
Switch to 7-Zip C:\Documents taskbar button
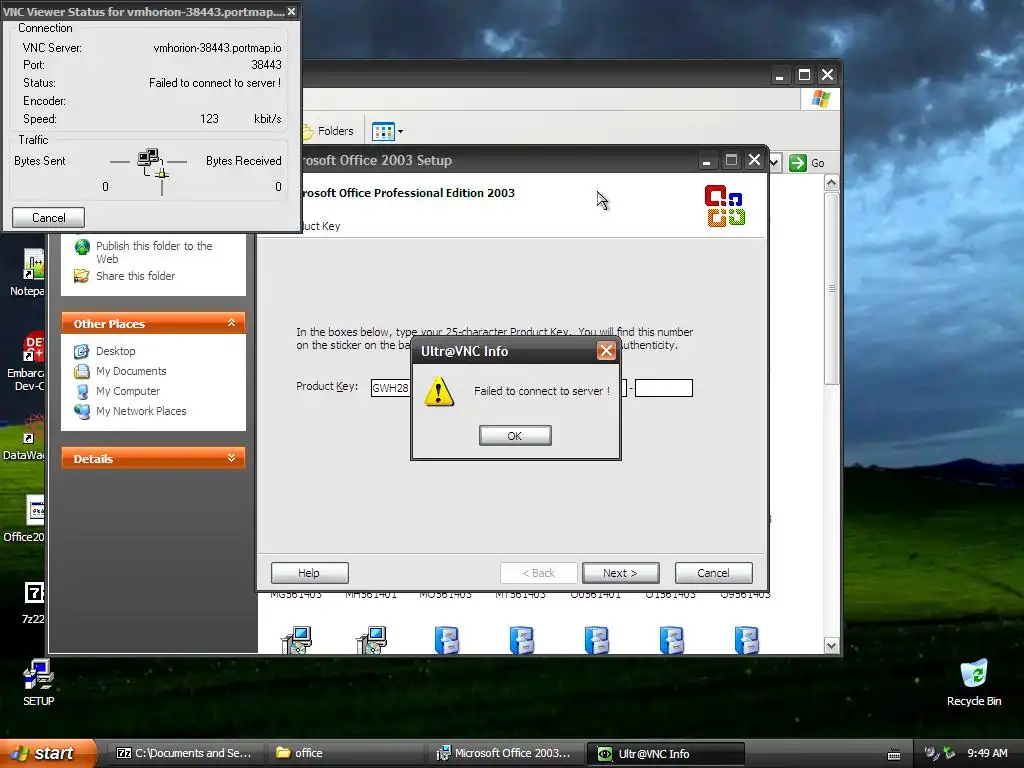[x=184, y=753]
